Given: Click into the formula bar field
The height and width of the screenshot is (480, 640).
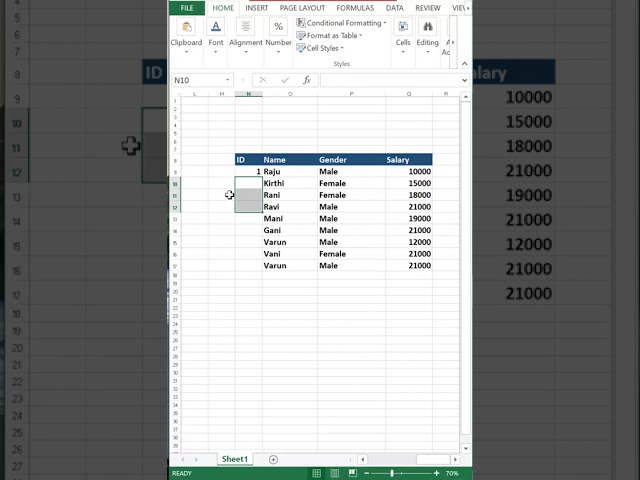Looking at the screenshot, I should tap(391, 80).
